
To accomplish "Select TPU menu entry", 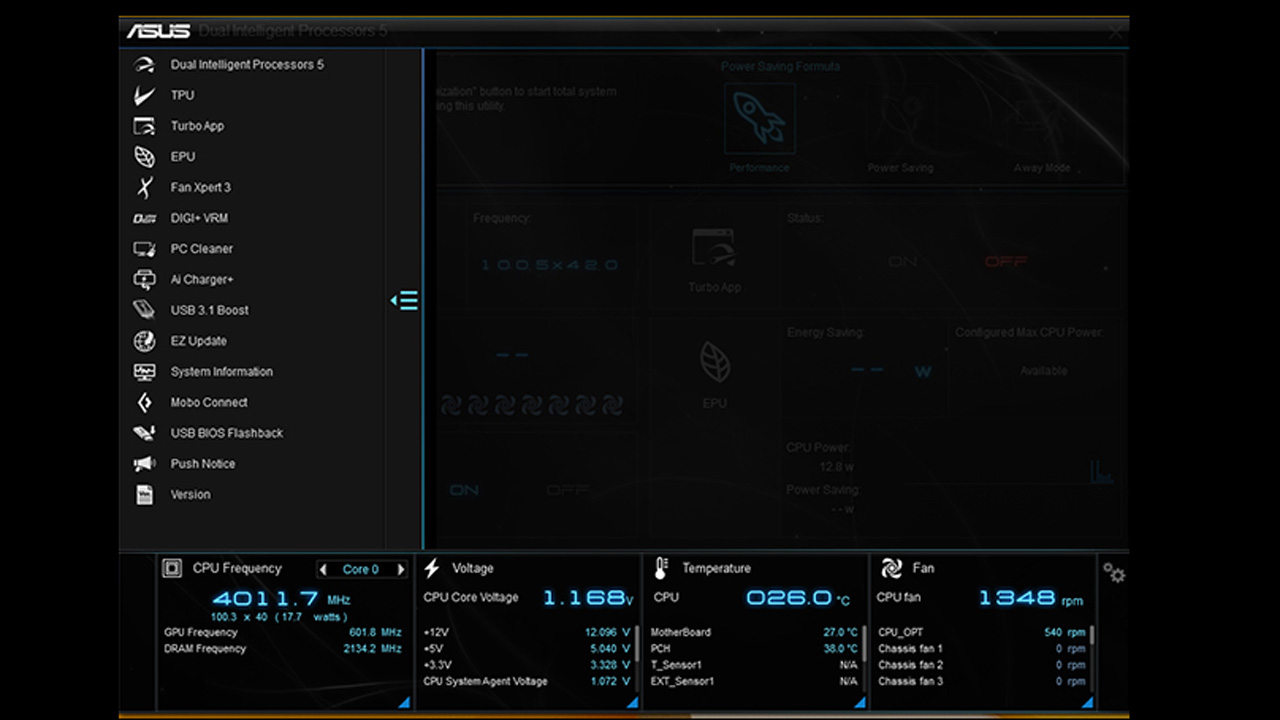I will [x=183, y=95].
